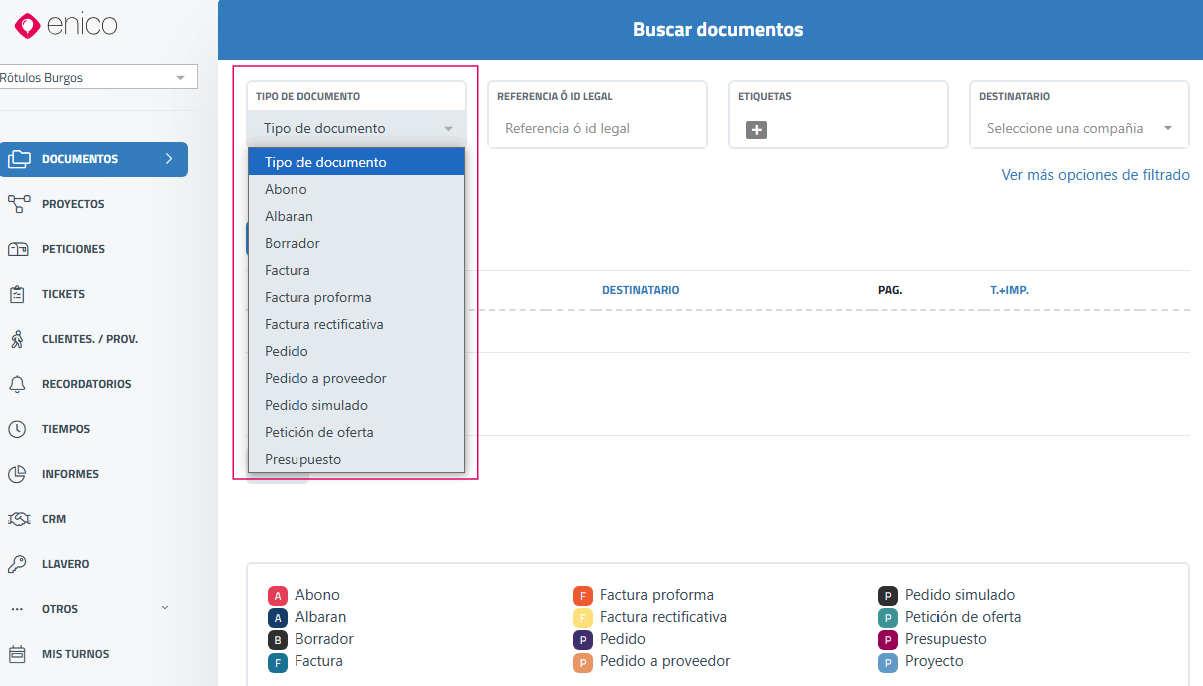
Task: Open the Informes pie chart icon
Action: 18,474
